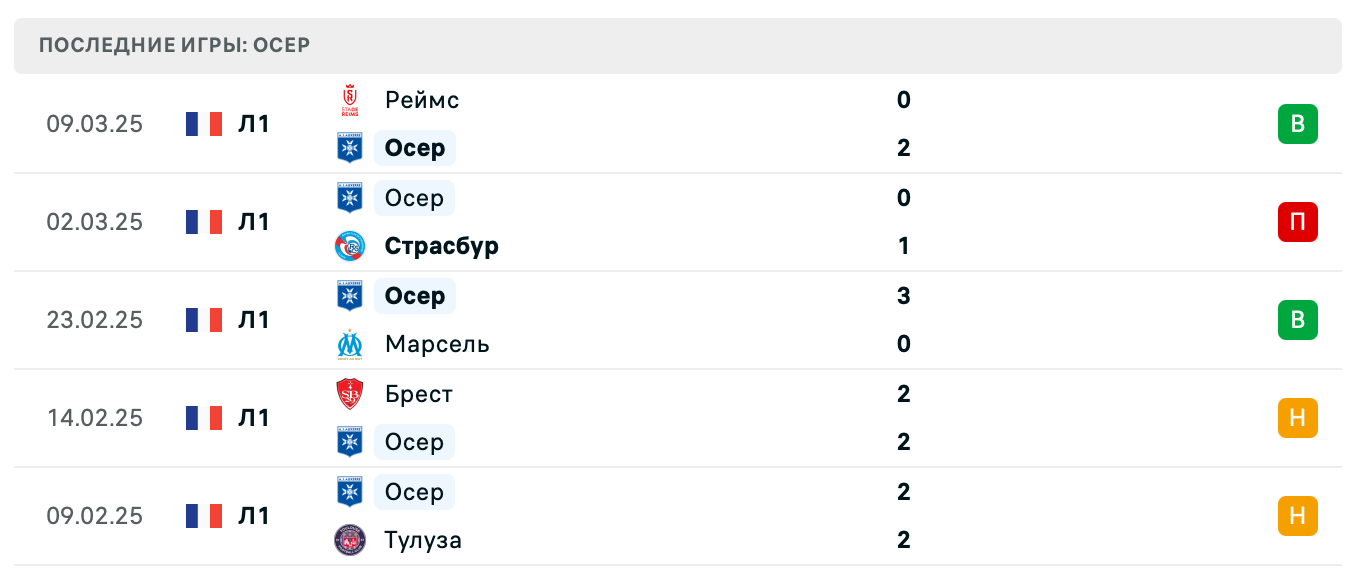Select the Брест team name row
The image size is (1358, 582).
[418, 394]
